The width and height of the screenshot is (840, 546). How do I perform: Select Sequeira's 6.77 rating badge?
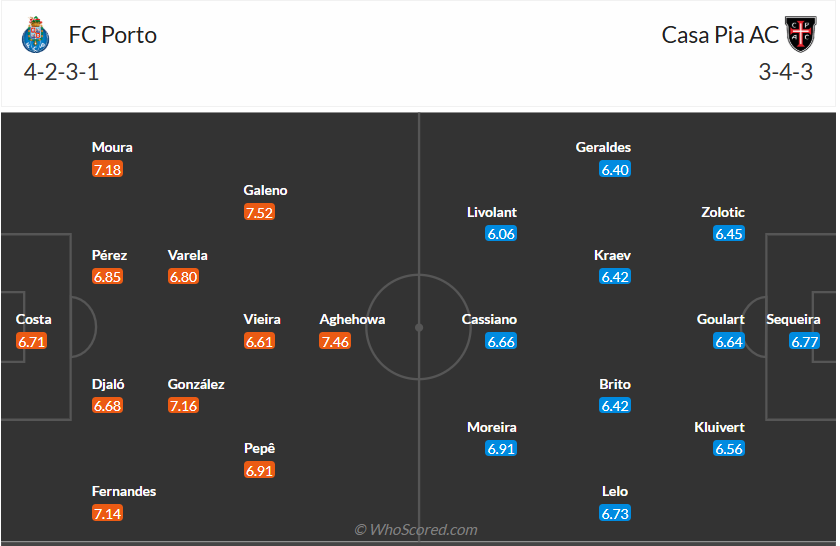tap(805, 341)
